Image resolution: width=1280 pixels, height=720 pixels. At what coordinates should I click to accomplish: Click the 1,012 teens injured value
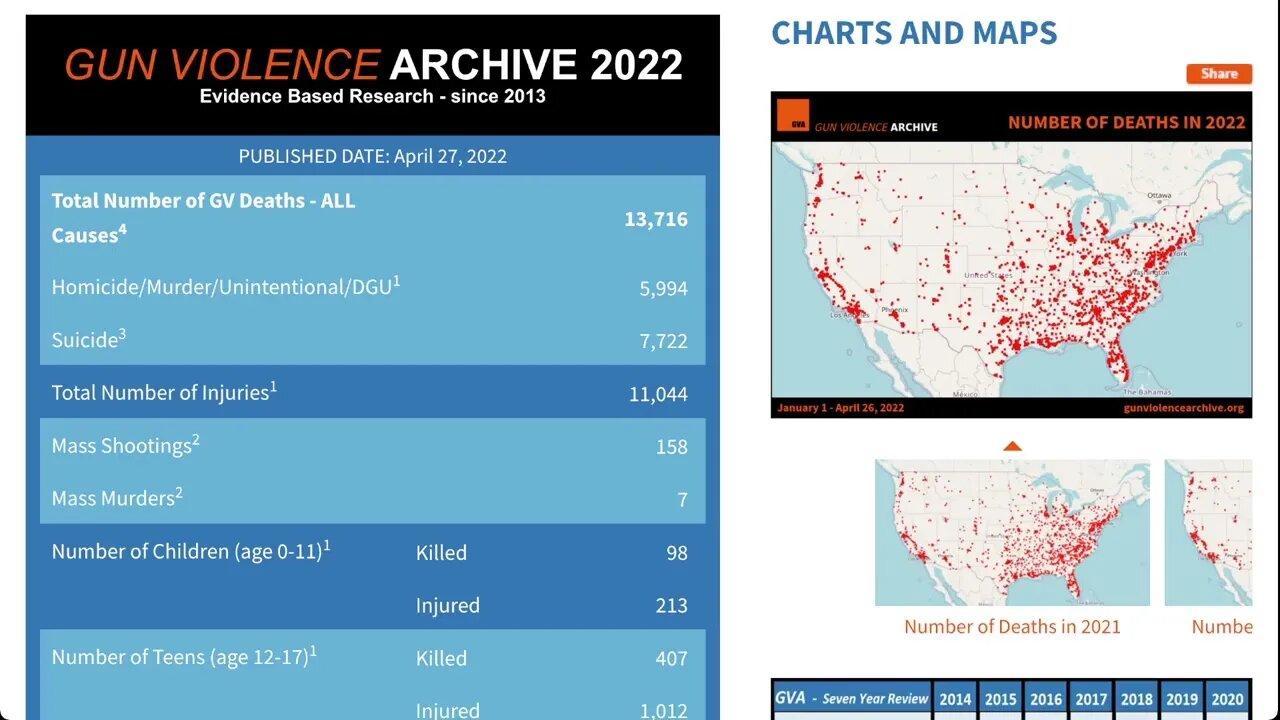[664, 711]
